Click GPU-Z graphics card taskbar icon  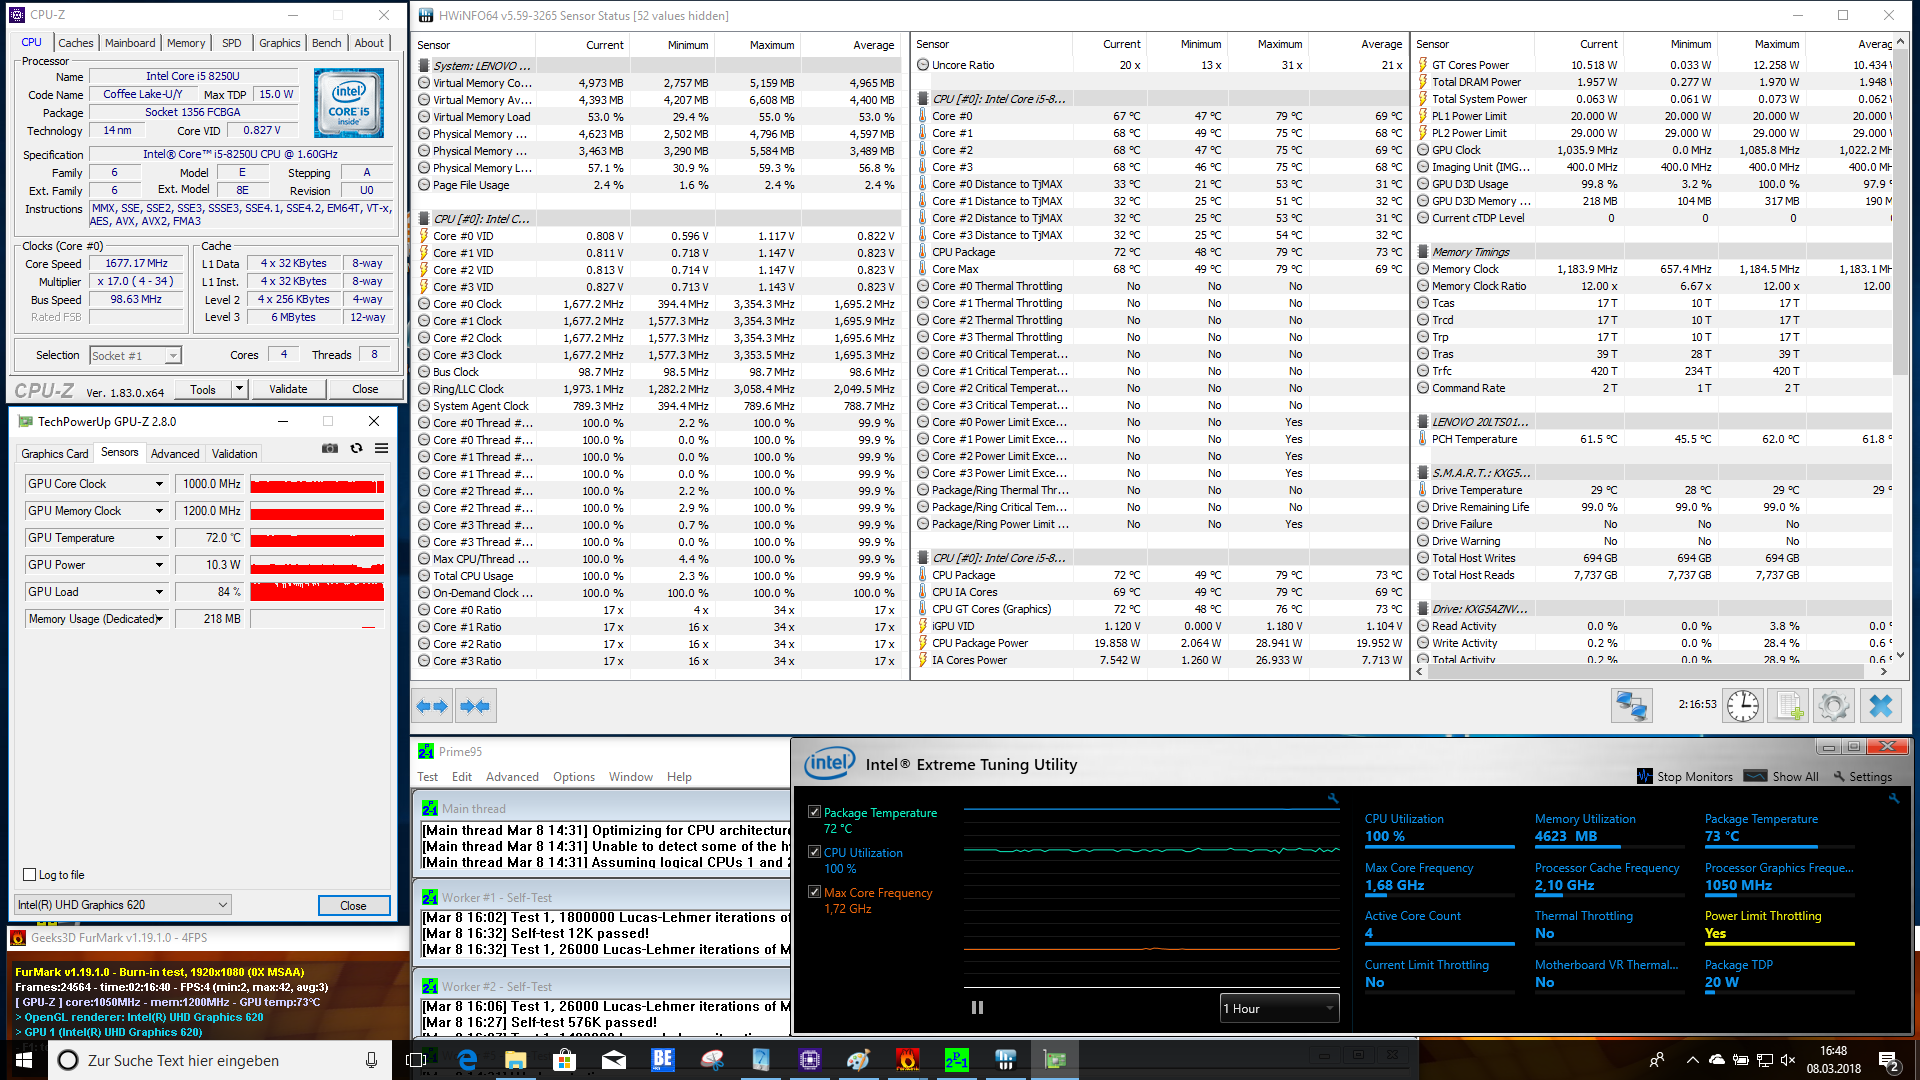click(1055, 1060)
